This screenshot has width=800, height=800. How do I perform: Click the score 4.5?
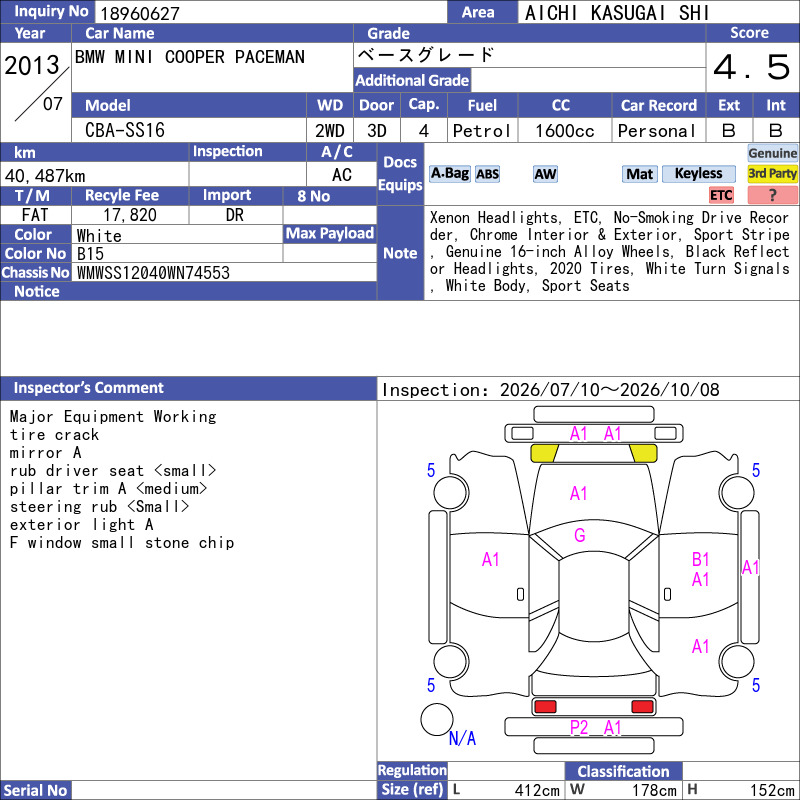[751, 67]
